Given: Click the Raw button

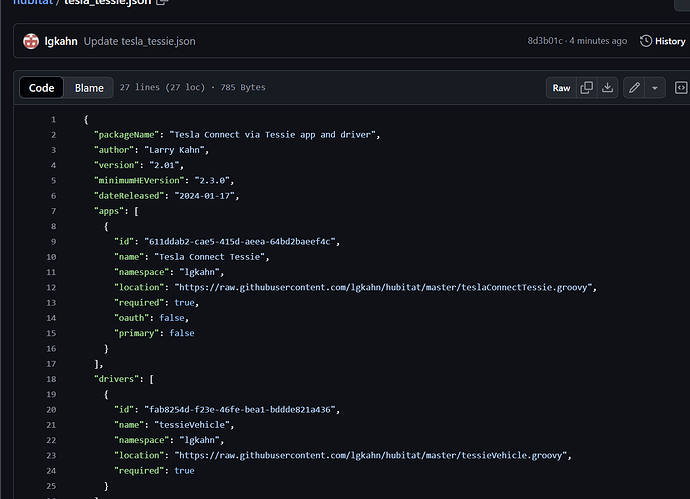Looking at the screenshot, I should [562, 88].
